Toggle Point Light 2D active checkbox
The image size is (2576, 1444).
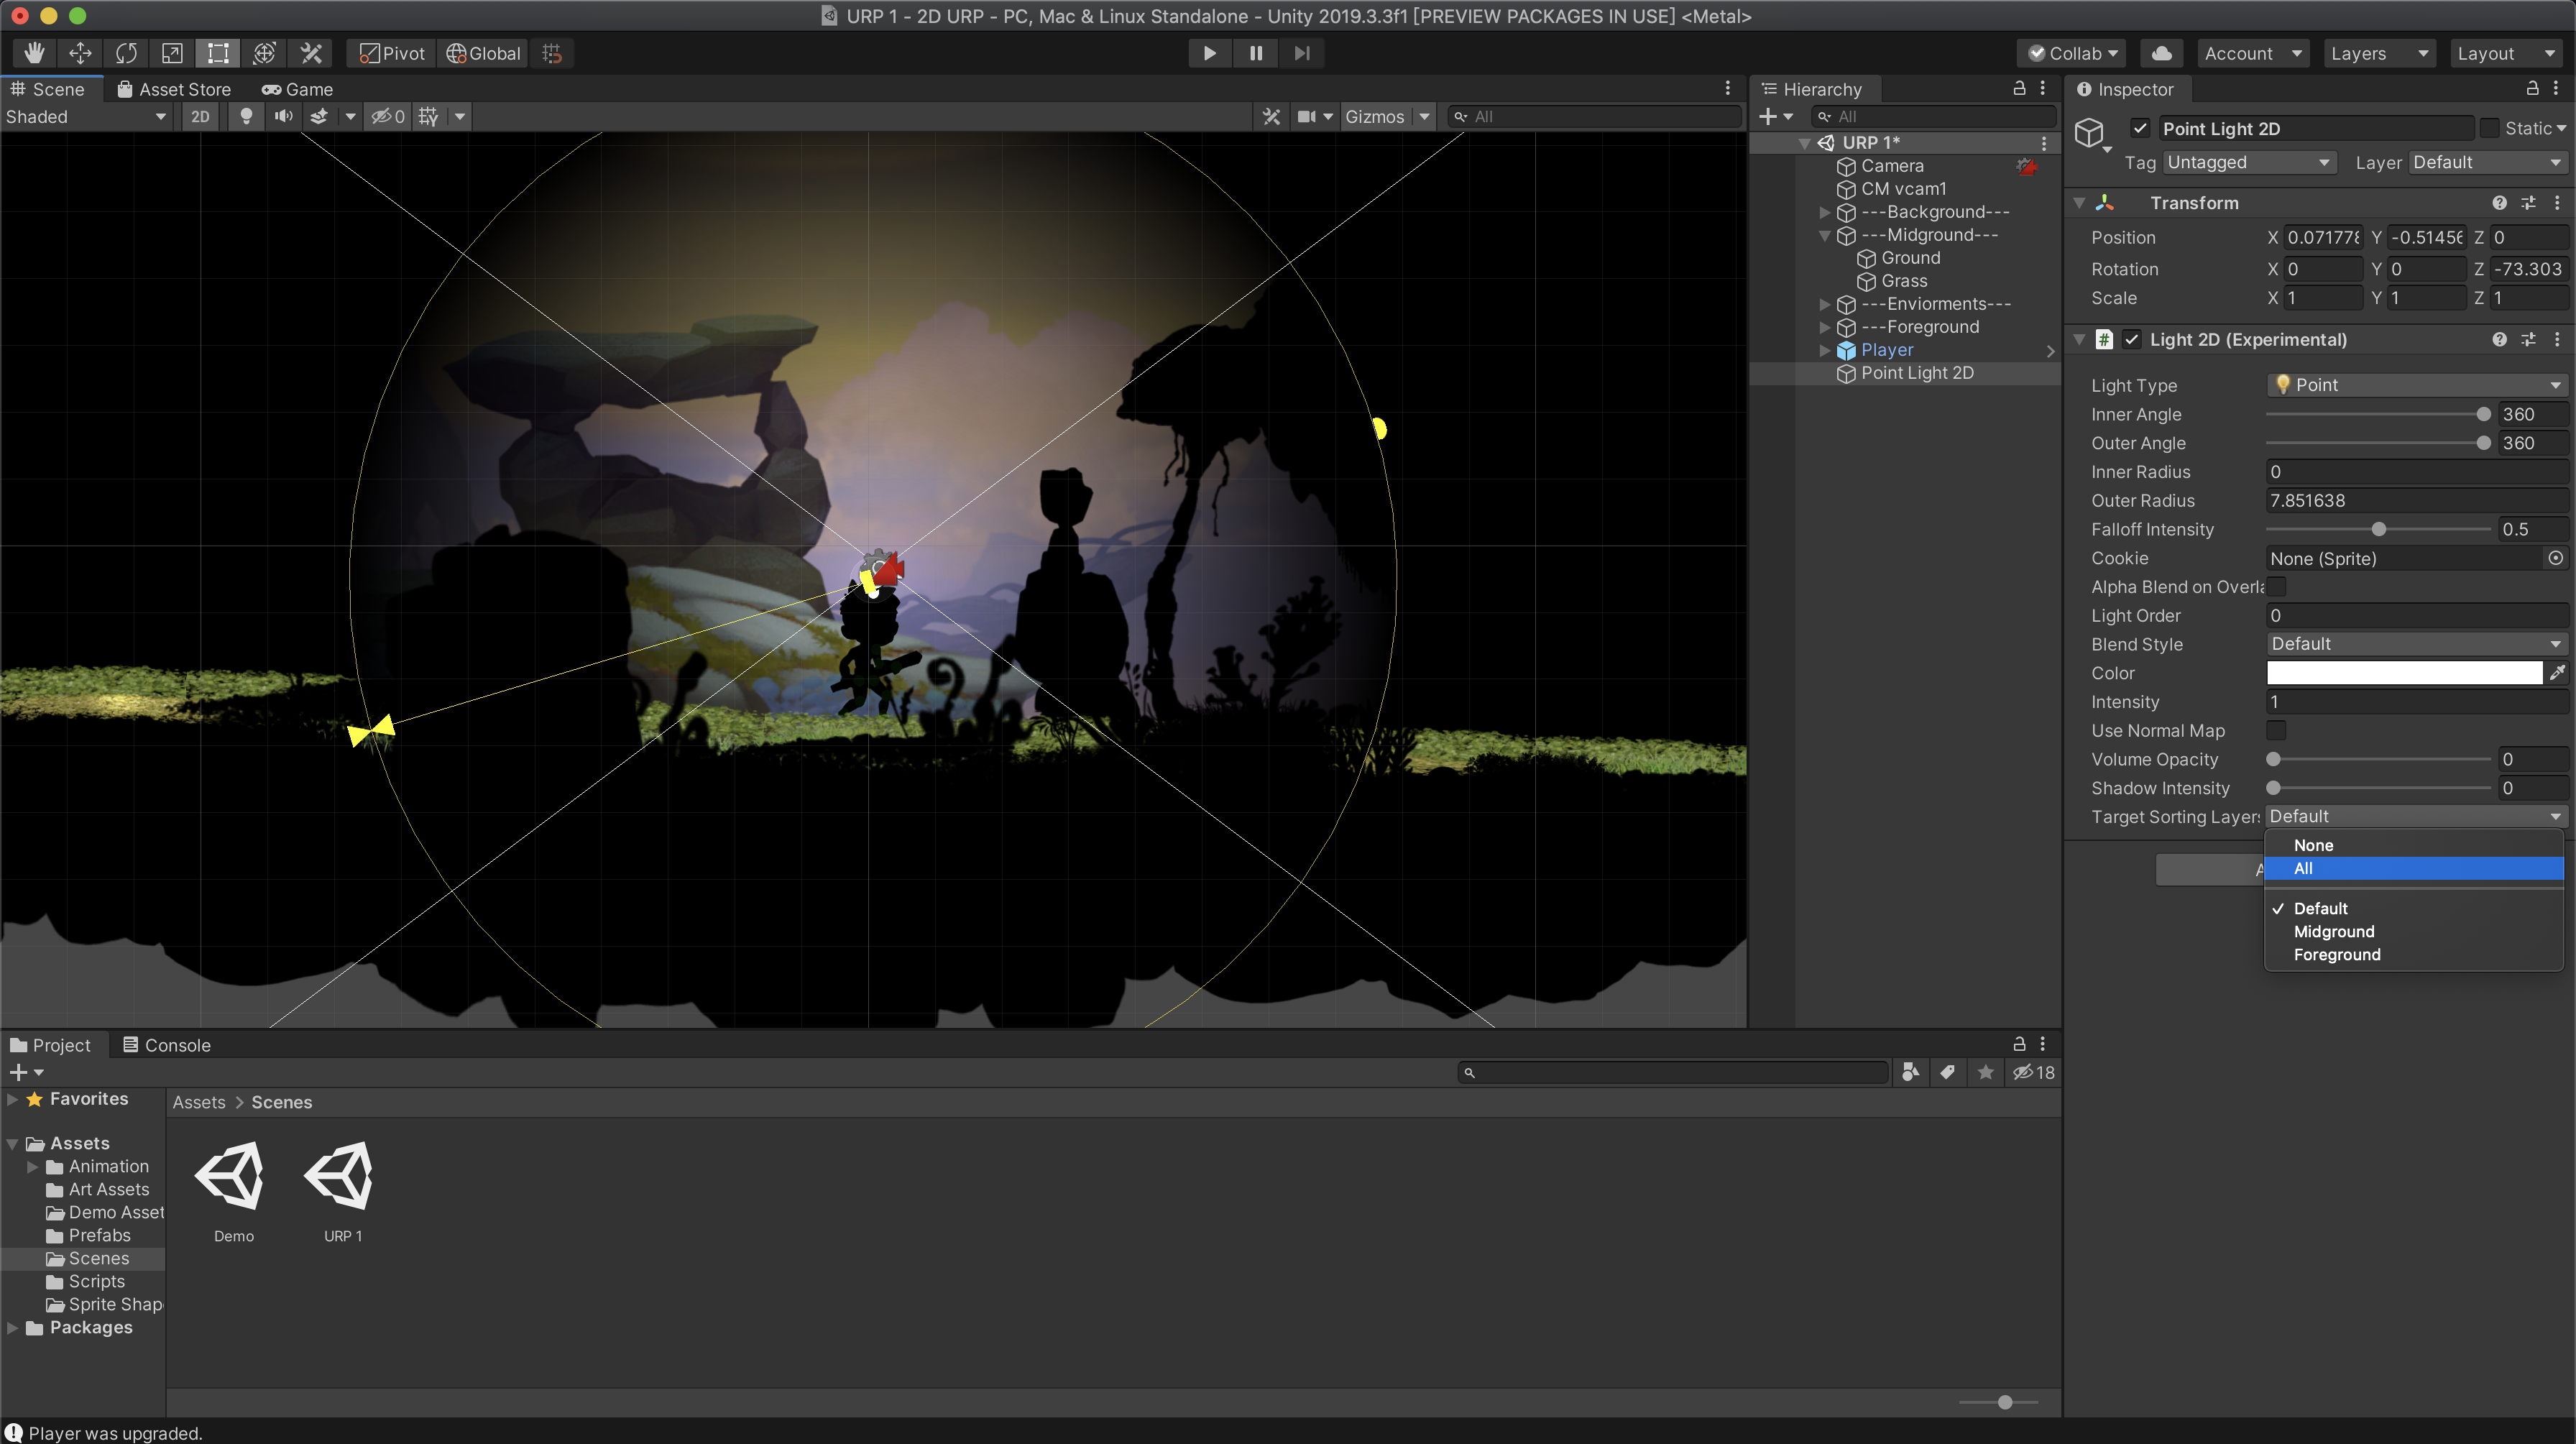click(x=2140, y=128)
